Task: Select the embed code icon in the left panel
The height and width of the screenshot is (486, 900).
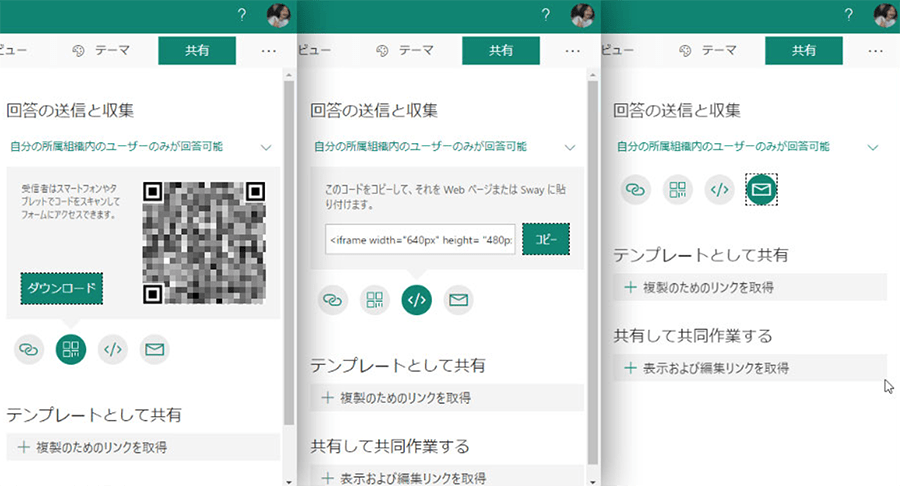Action: tap(112, 349)
